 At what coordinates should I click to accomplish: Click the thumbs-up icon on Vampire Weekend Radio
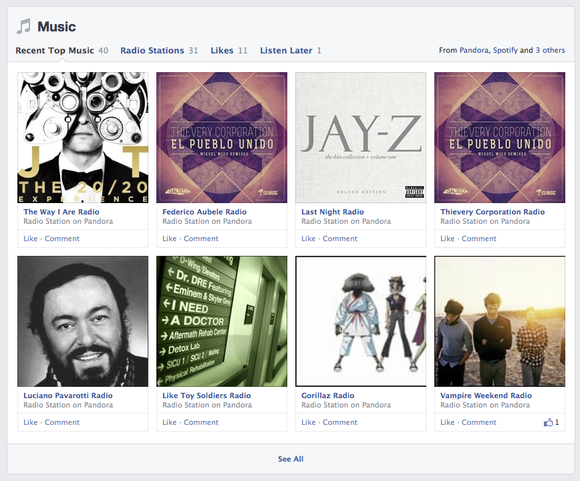(548, 422)
